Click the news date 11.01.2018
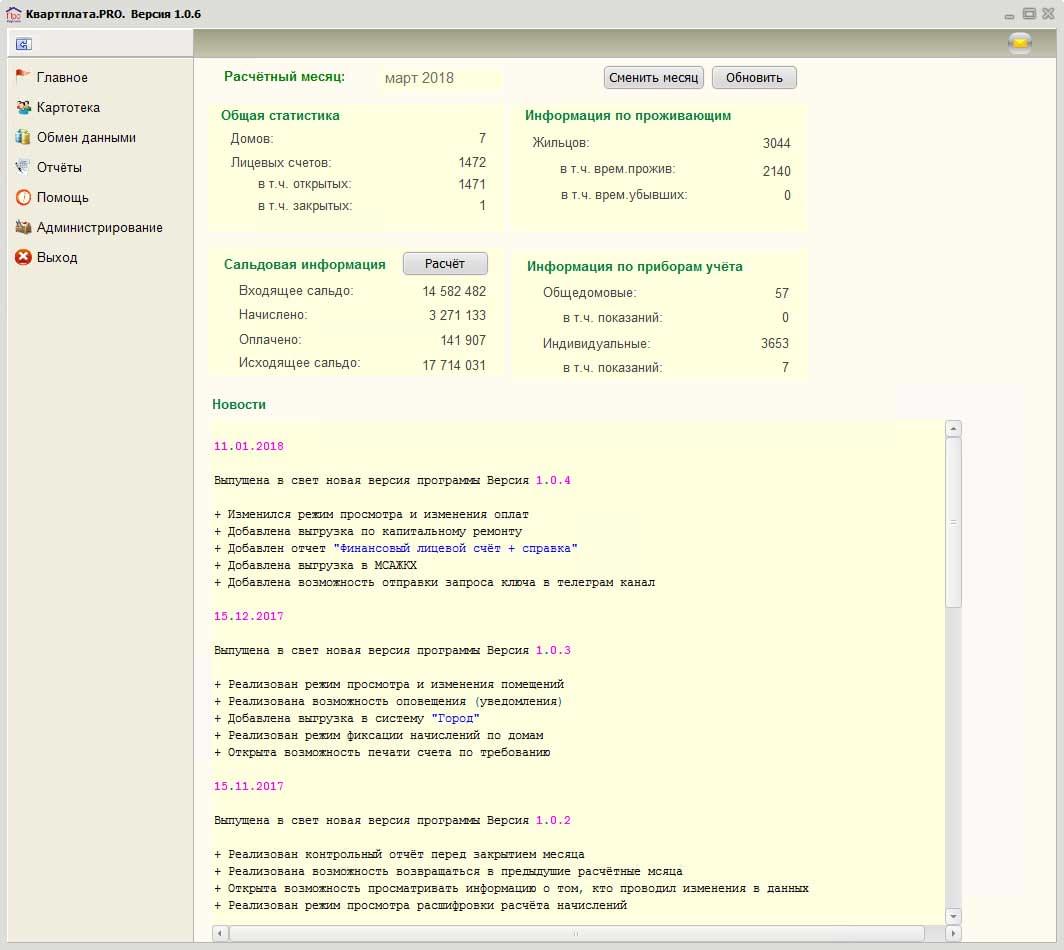The width and height of the screenshot is (1064, 950). point(249,446)
